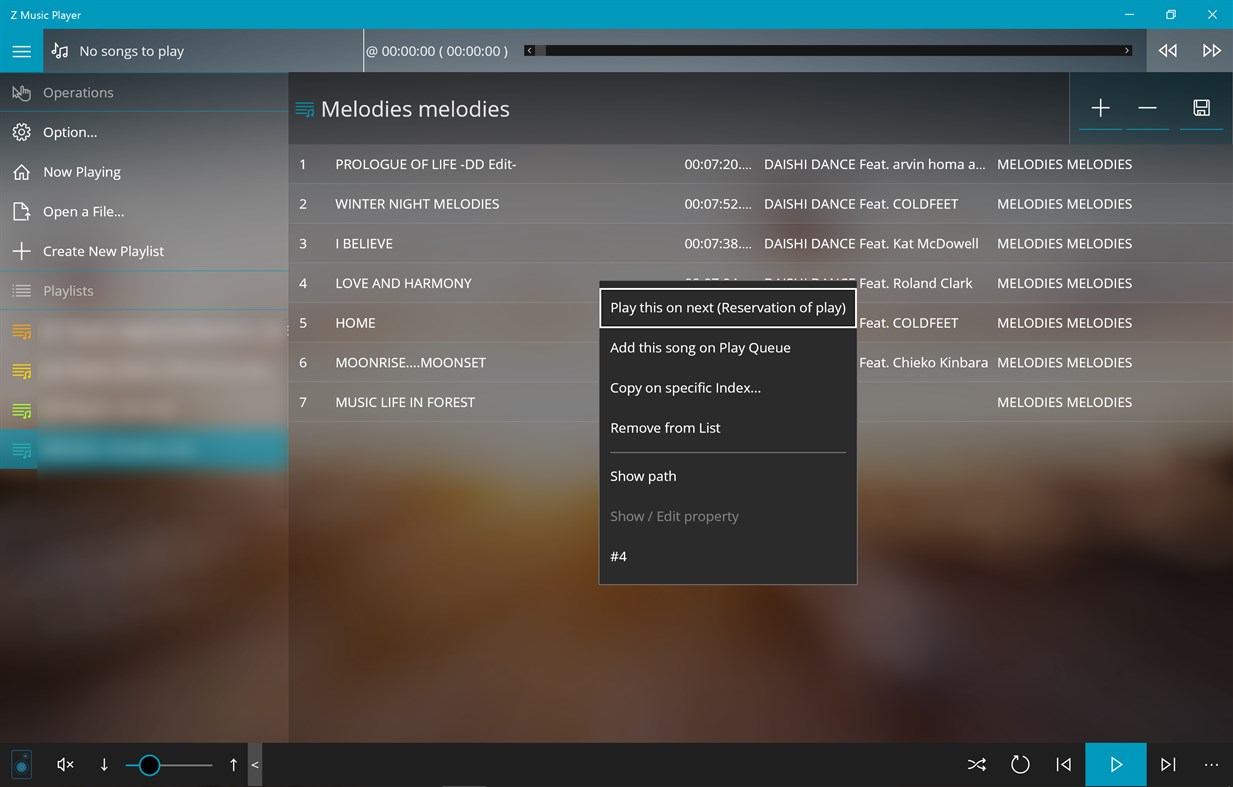
Task: Toggle shuffle playback
Action: pos(976,764)
